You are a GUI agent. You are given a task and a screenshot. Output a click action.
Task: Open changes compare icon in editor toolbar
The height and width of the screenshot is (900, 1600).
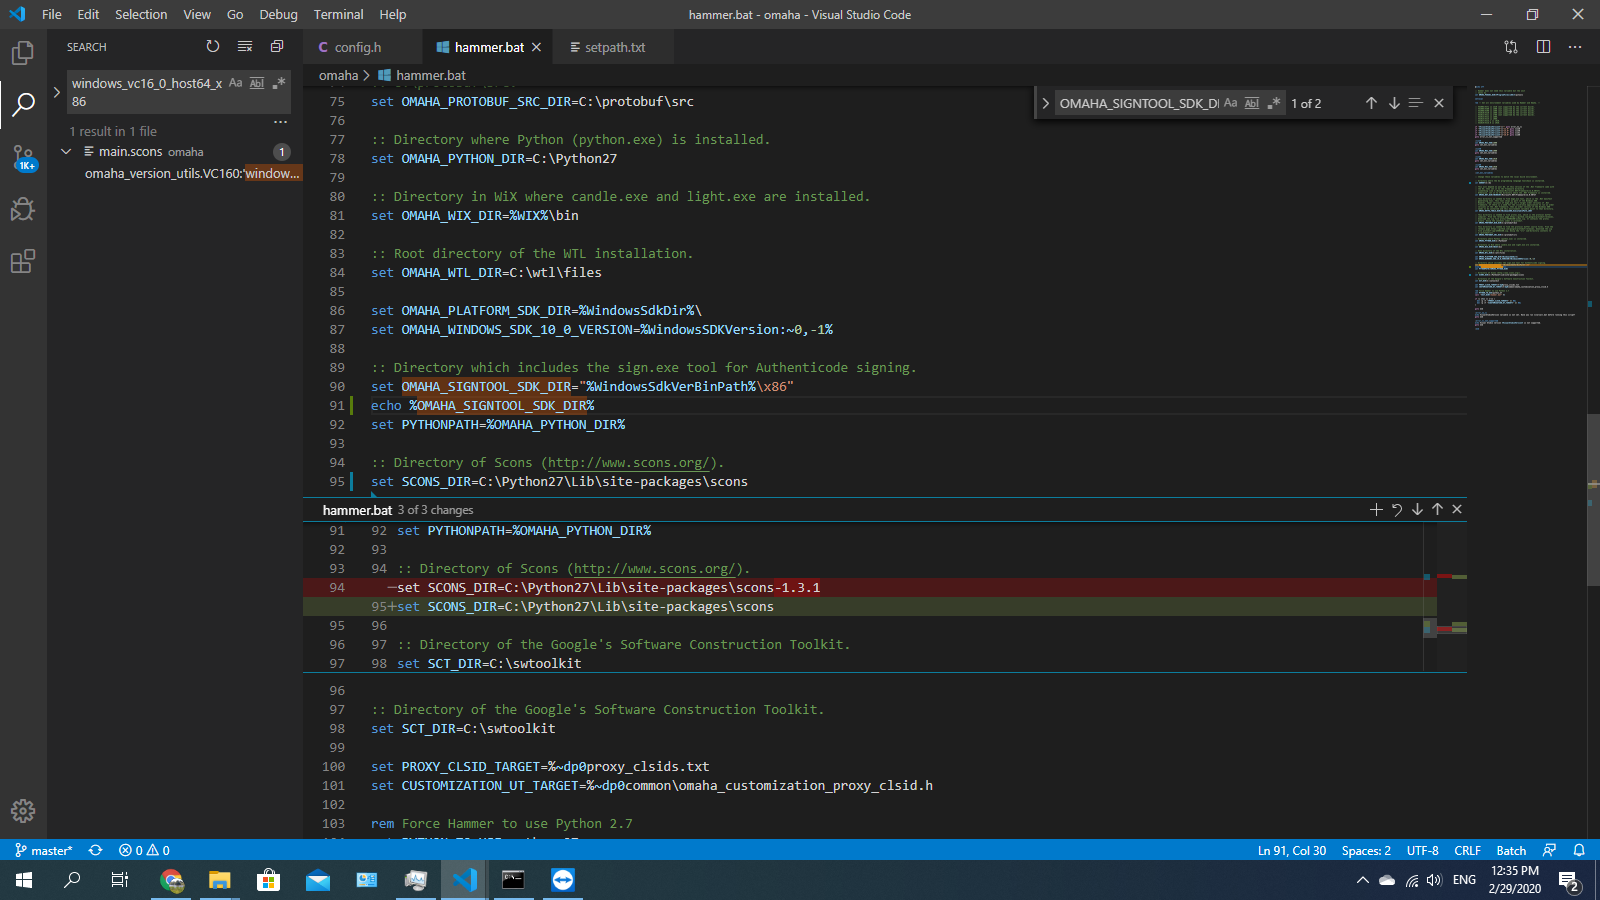(1511, 47)
